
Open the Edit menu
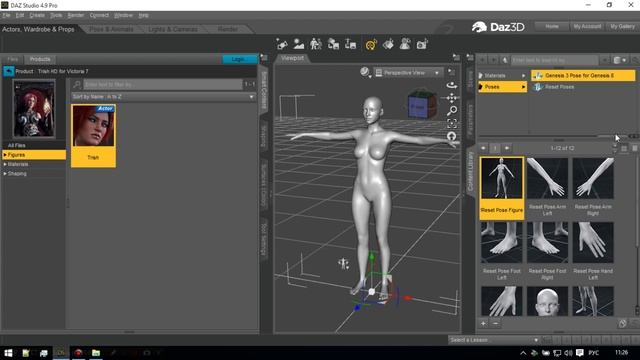coord(20,15)
